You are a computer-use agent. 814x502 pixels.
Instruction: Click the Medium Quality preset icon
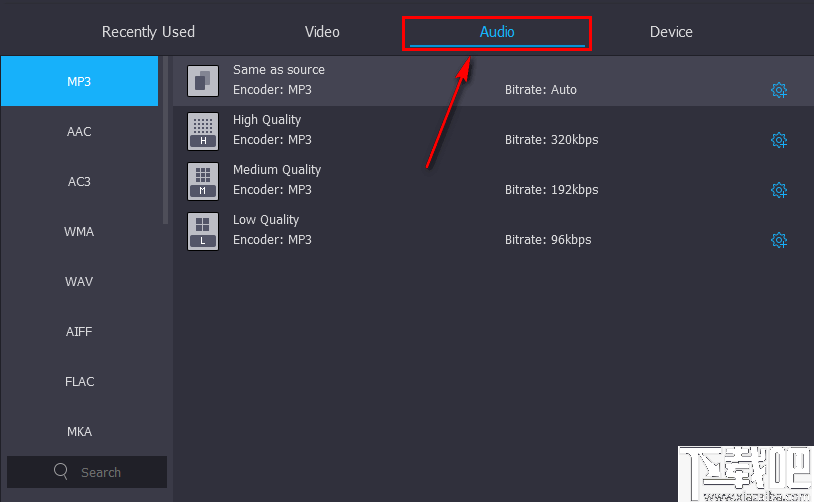point(203,181)
